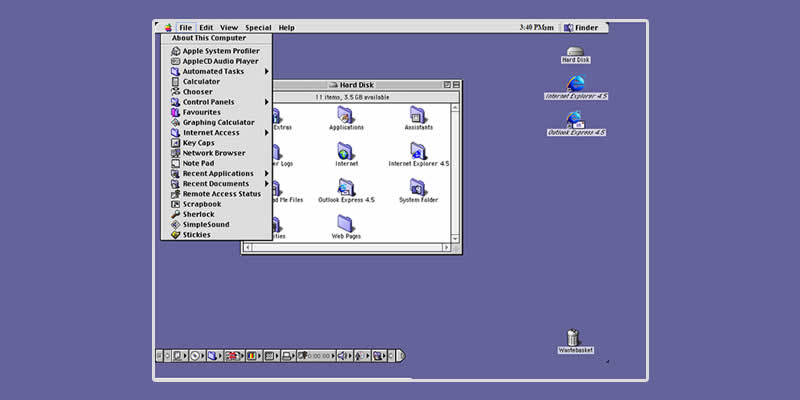Expand the Automated Tasks submenu arrow
Screen dimensions: 800x400
266,71
